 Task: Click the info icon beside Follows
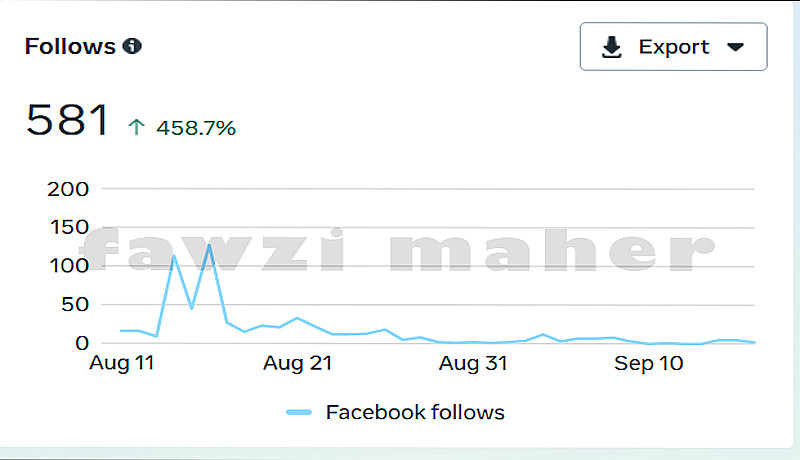coord(132,46)
